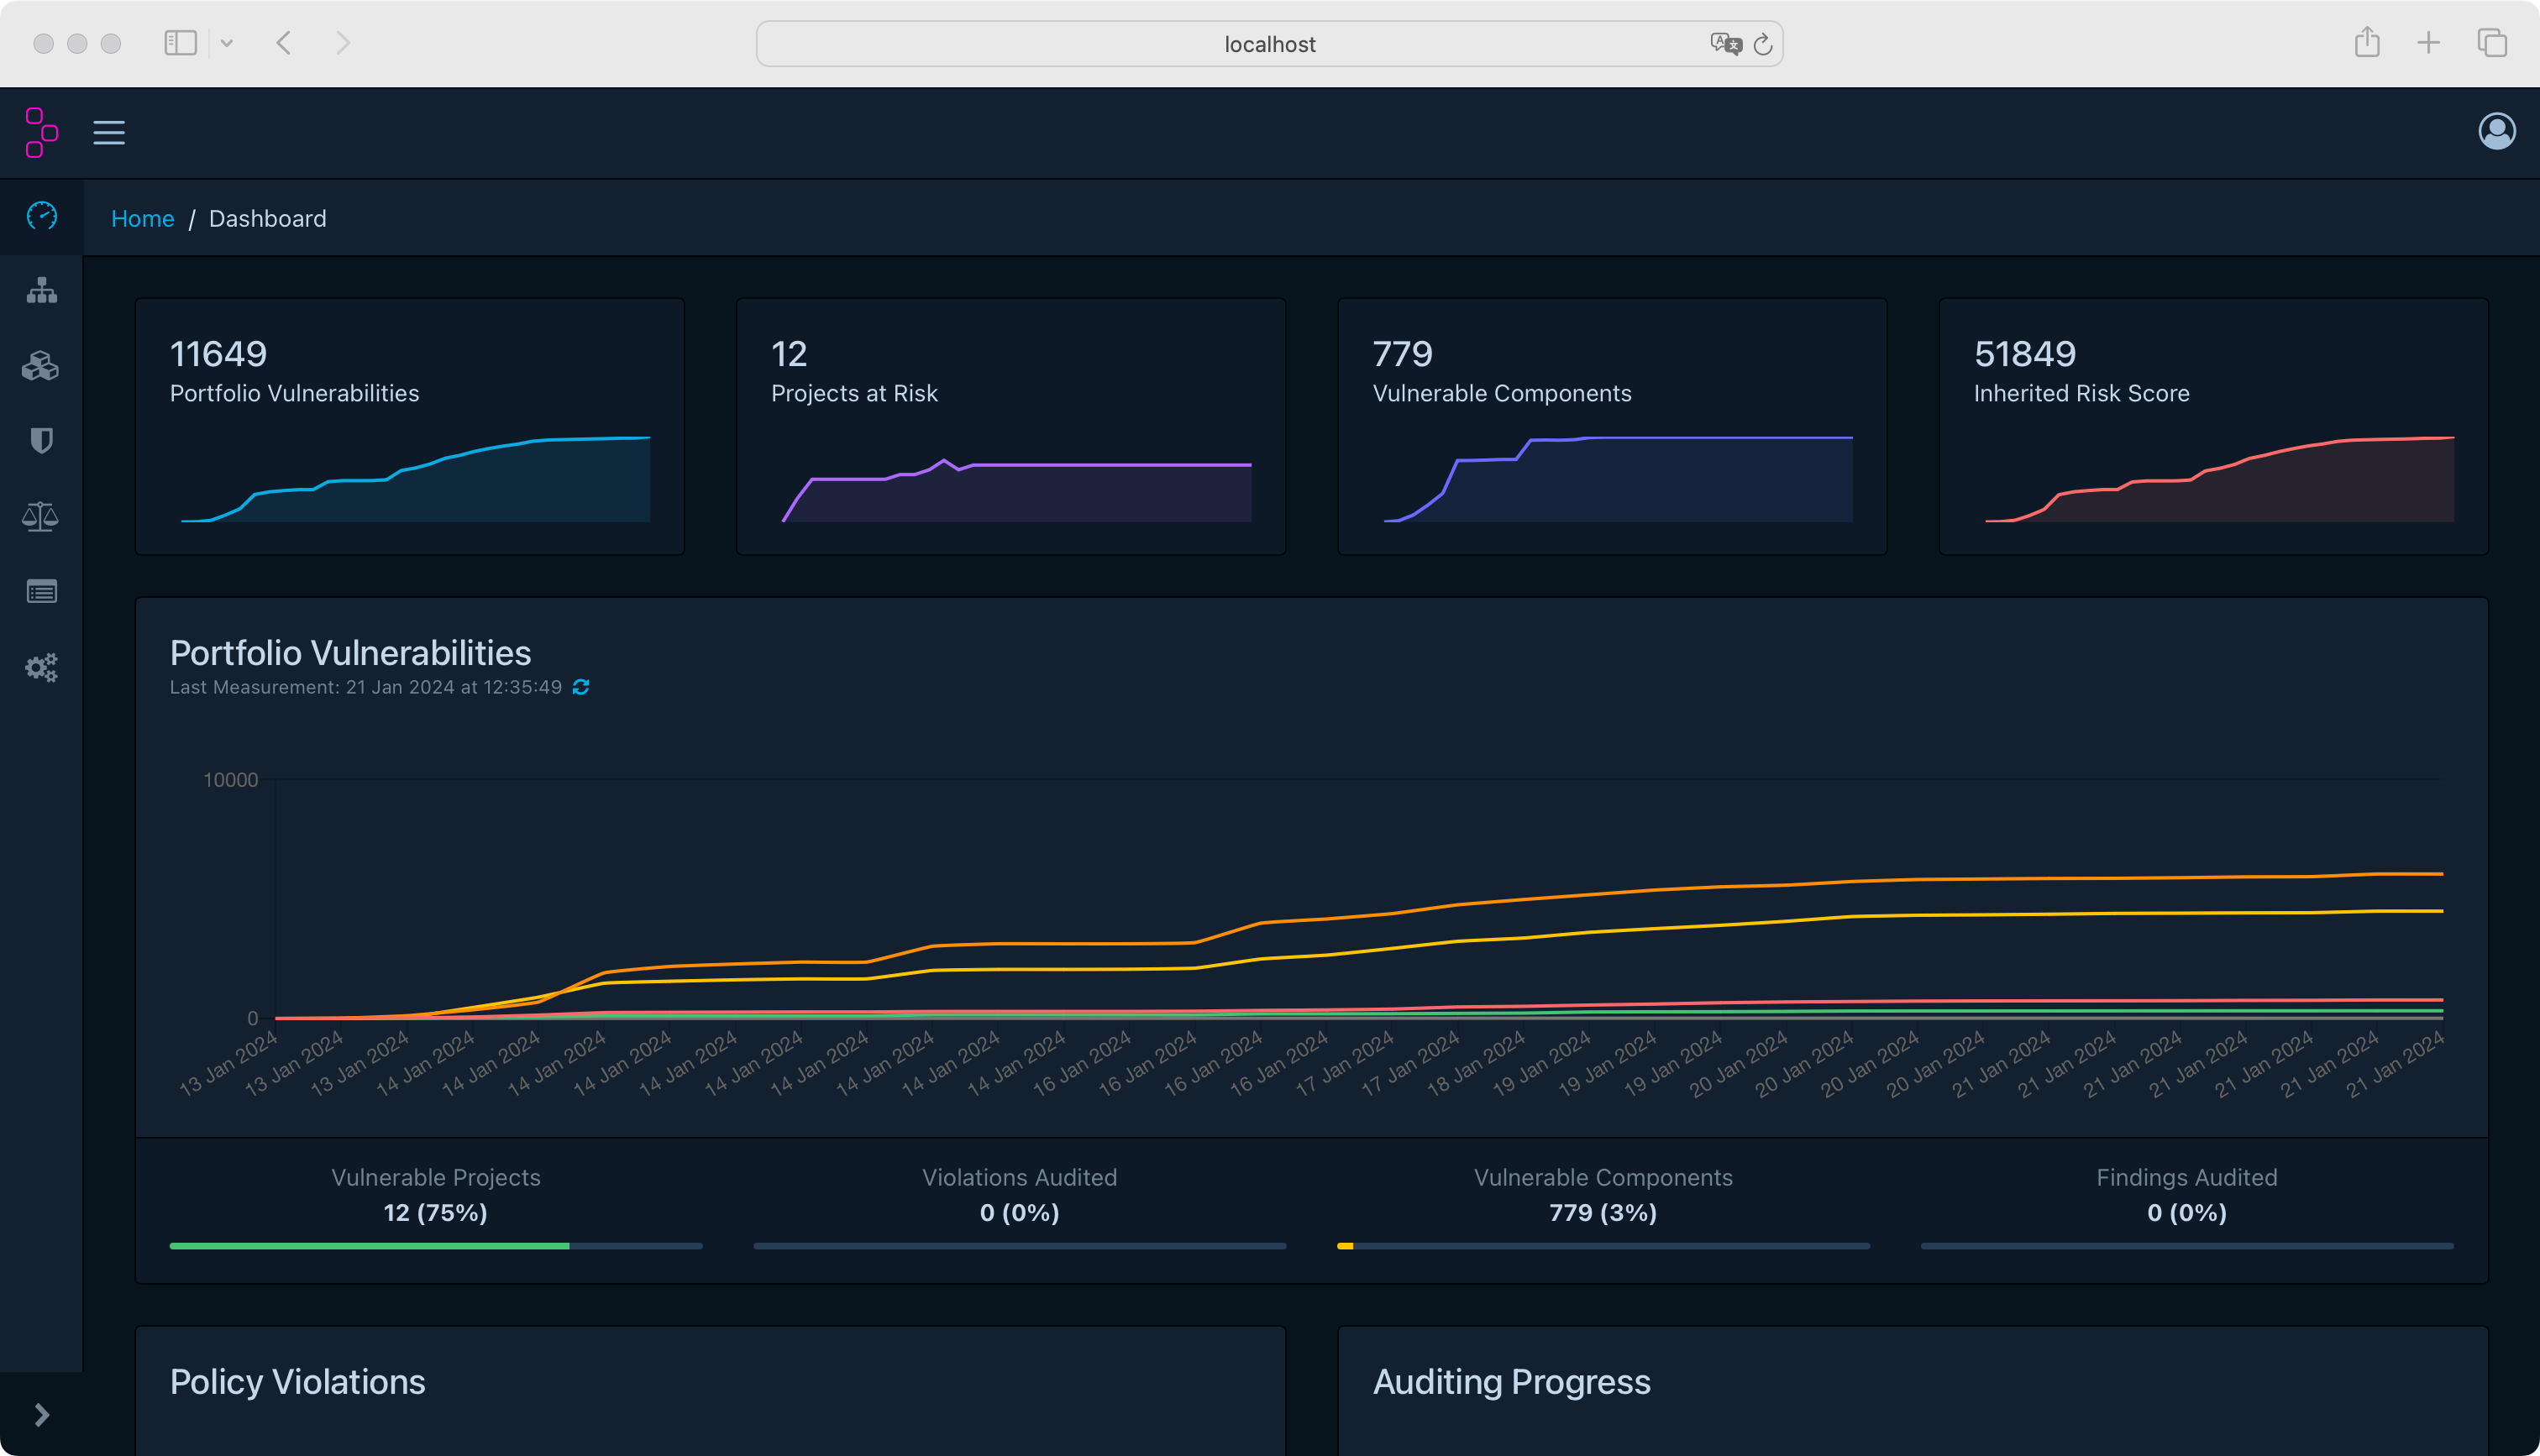Open Policy Management list sidebar icon
This screenshot has width=2540, height=1456.
41,592
